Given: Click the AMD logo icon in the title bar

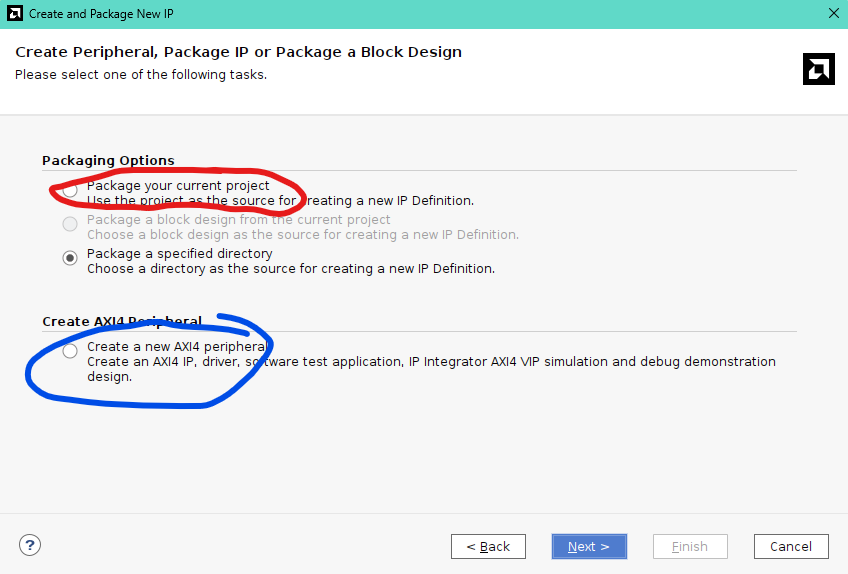Looking at the screenshot, I should click(x=15, y=14).
